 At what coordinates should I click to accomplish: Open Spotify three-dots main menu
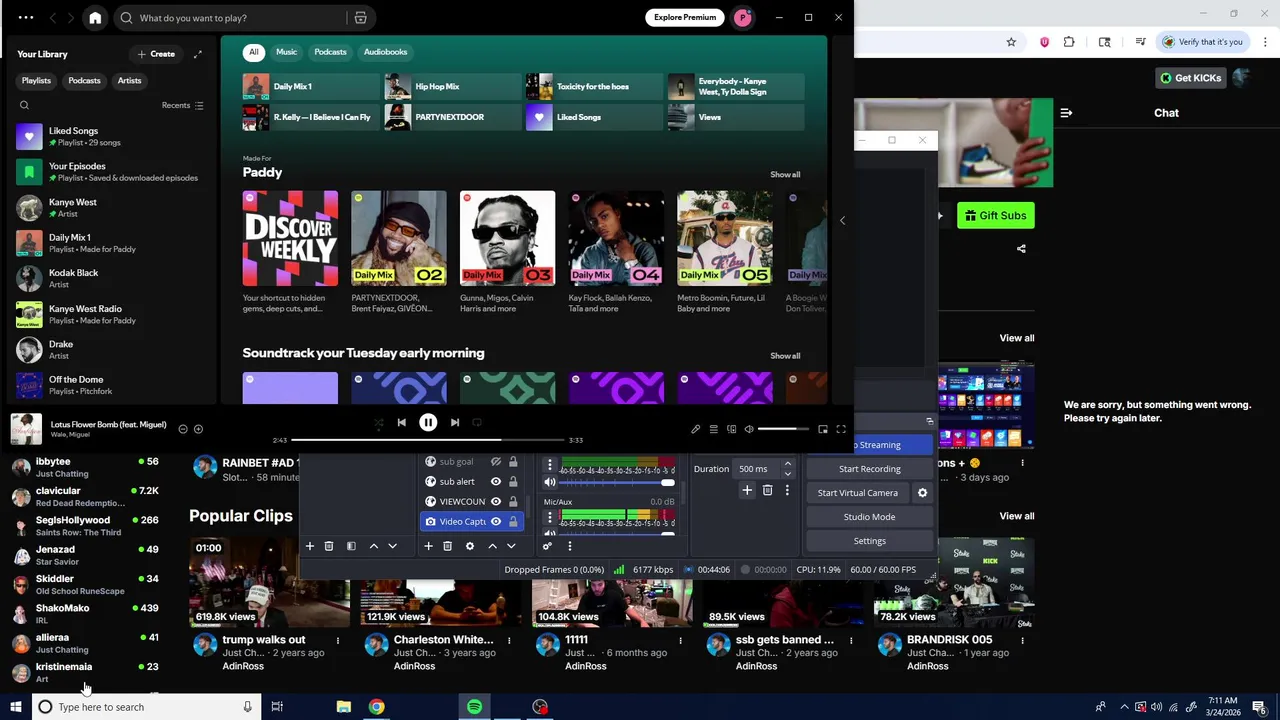pyautogui.click(x=26, y=18)
